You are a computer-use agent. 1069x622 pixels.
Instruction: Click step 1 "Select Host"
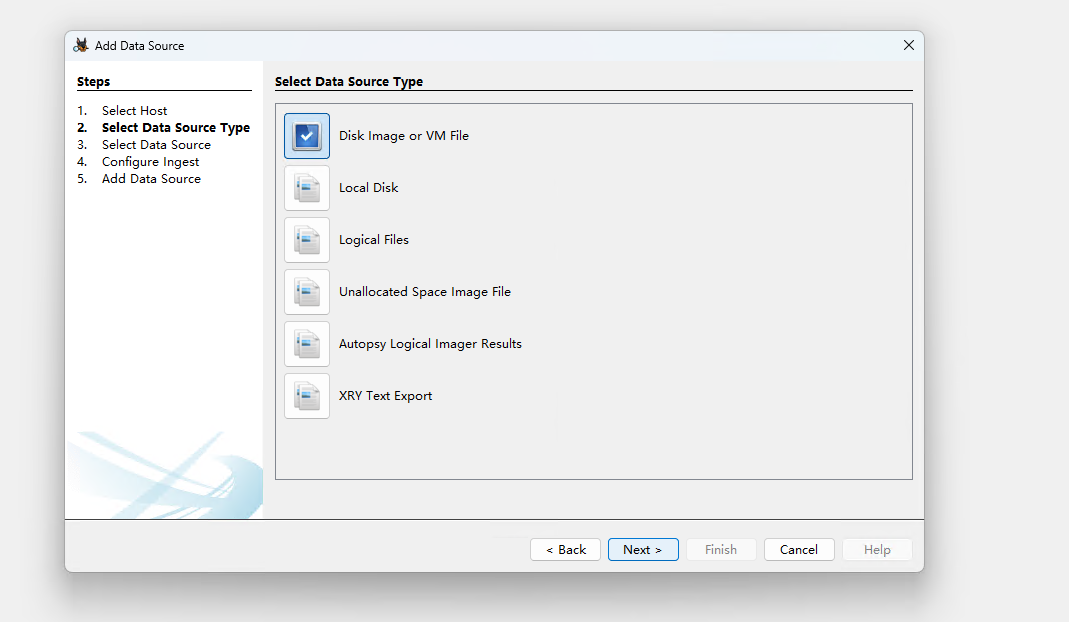(x=134, y=110)
